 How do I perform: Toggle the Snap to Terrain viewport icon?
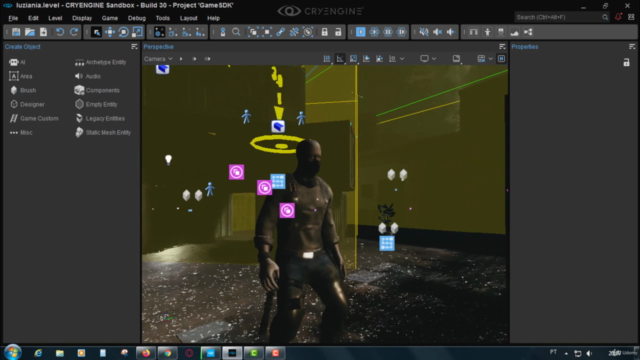tap(366, 59)
